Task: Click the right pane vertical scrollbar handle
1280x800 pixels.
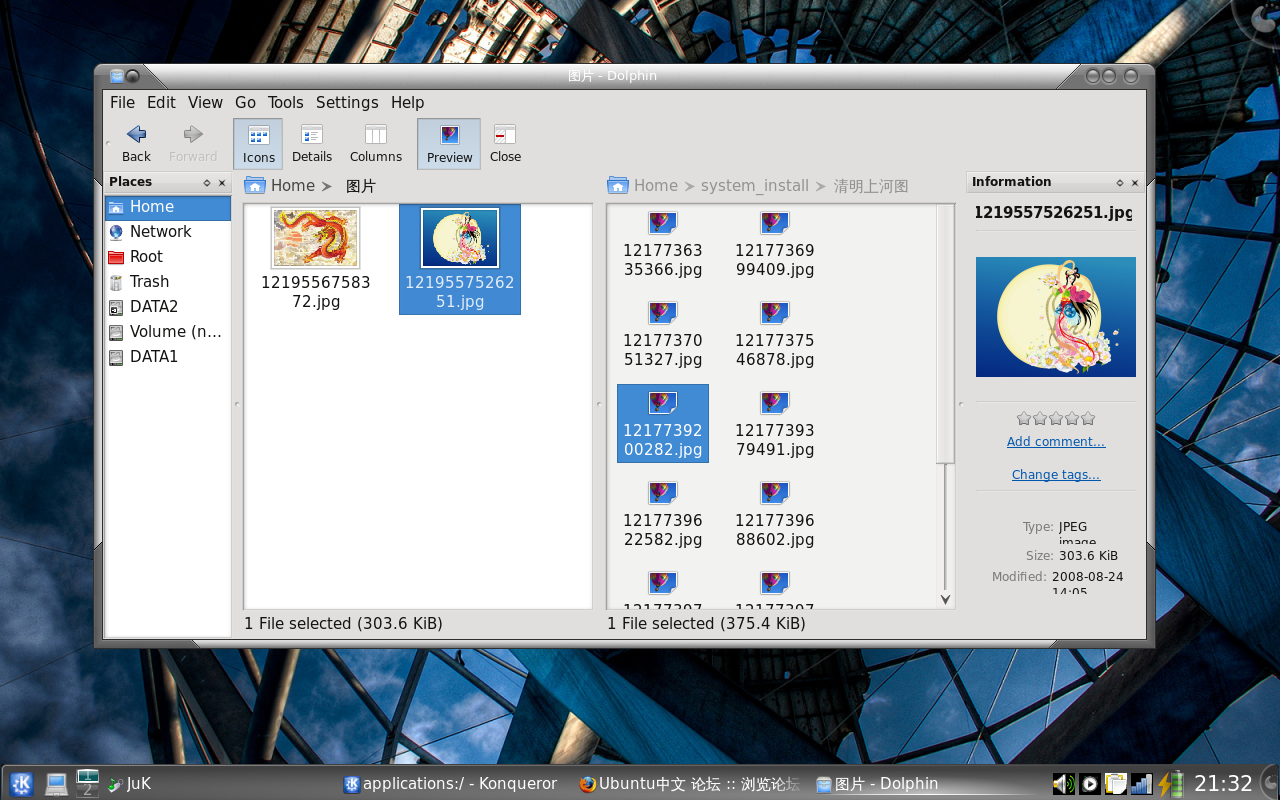Action: coord(945,335)
